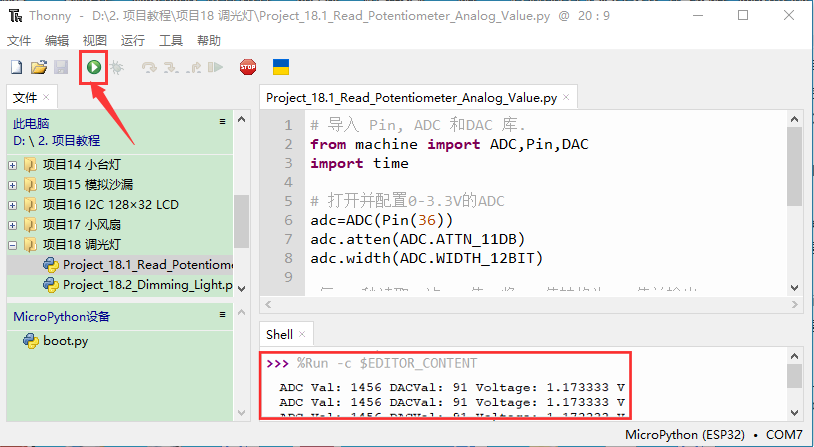Click the green Run current script button
The width and height of the screenshot is (814, 447).
[93, 67]
